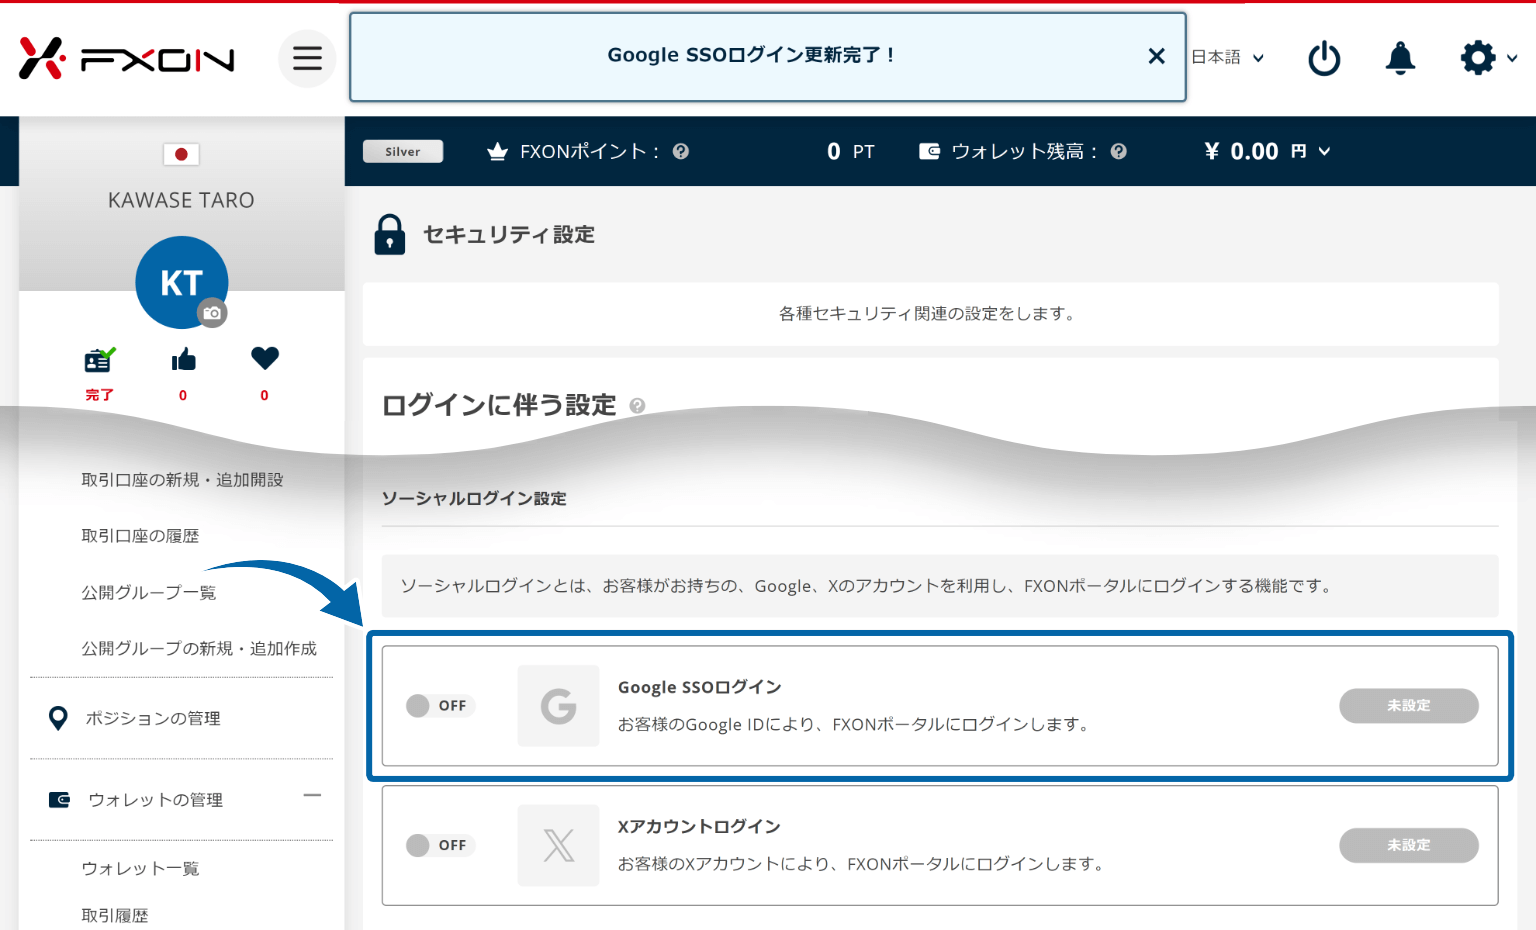1536x930 pixels.
Task: Click 未設定 button for Google SSO
Action: (x=1409, y=706)
